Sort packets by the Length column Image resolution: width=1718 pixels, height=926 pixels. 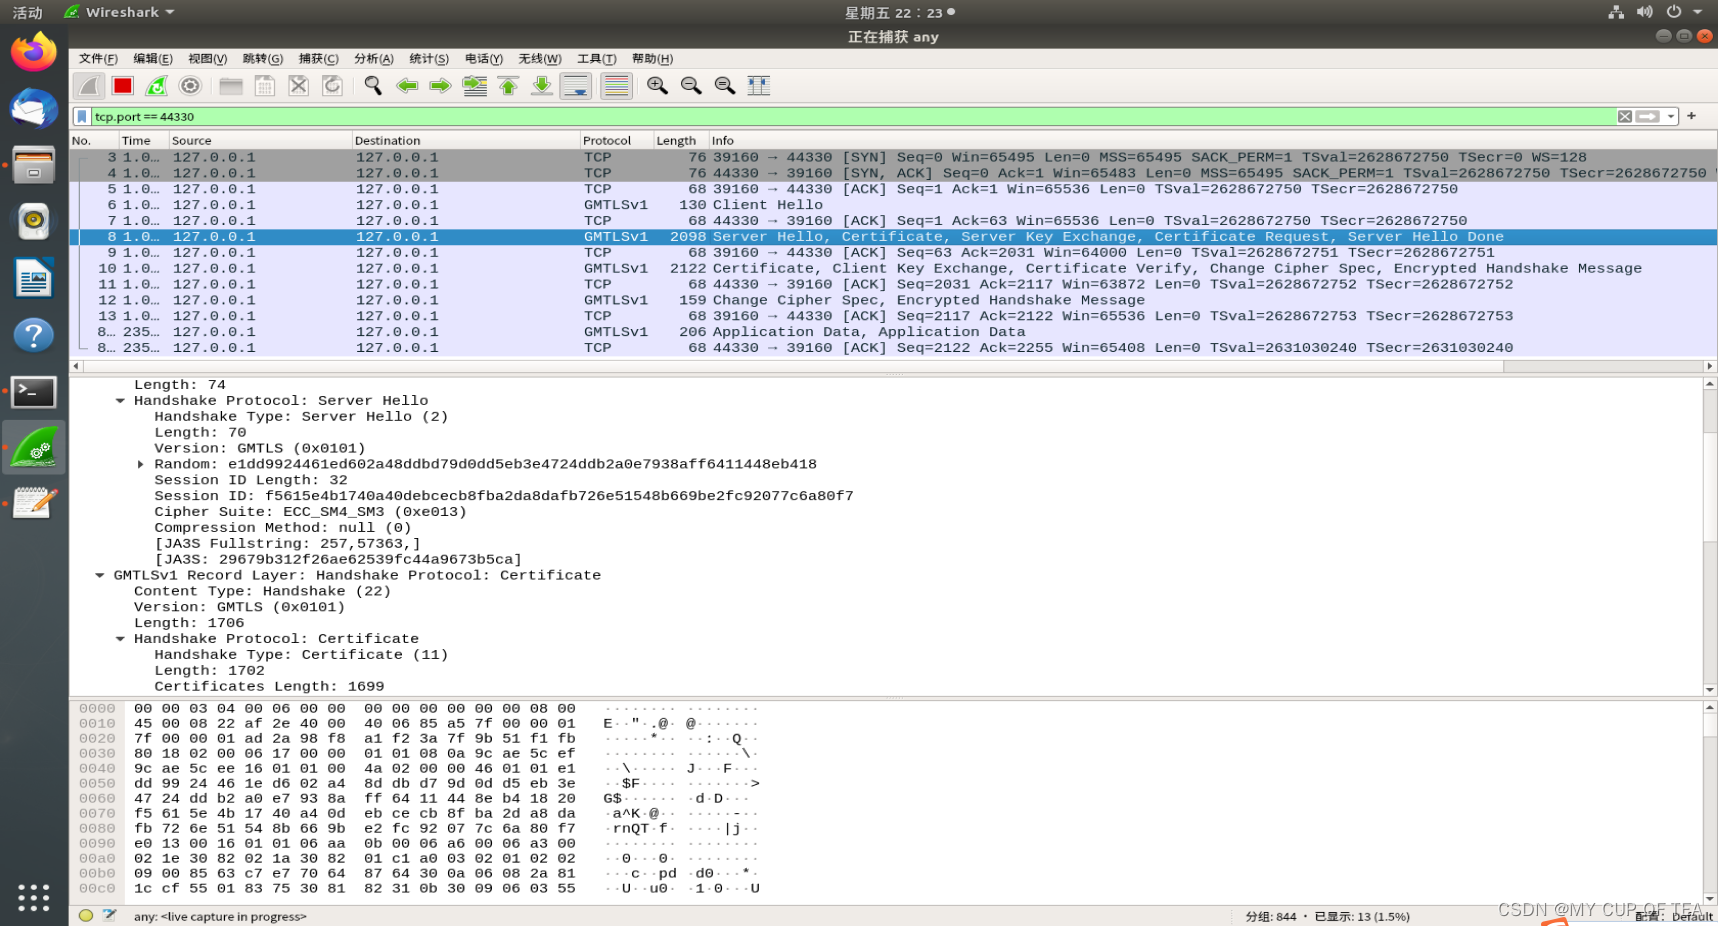681,141
